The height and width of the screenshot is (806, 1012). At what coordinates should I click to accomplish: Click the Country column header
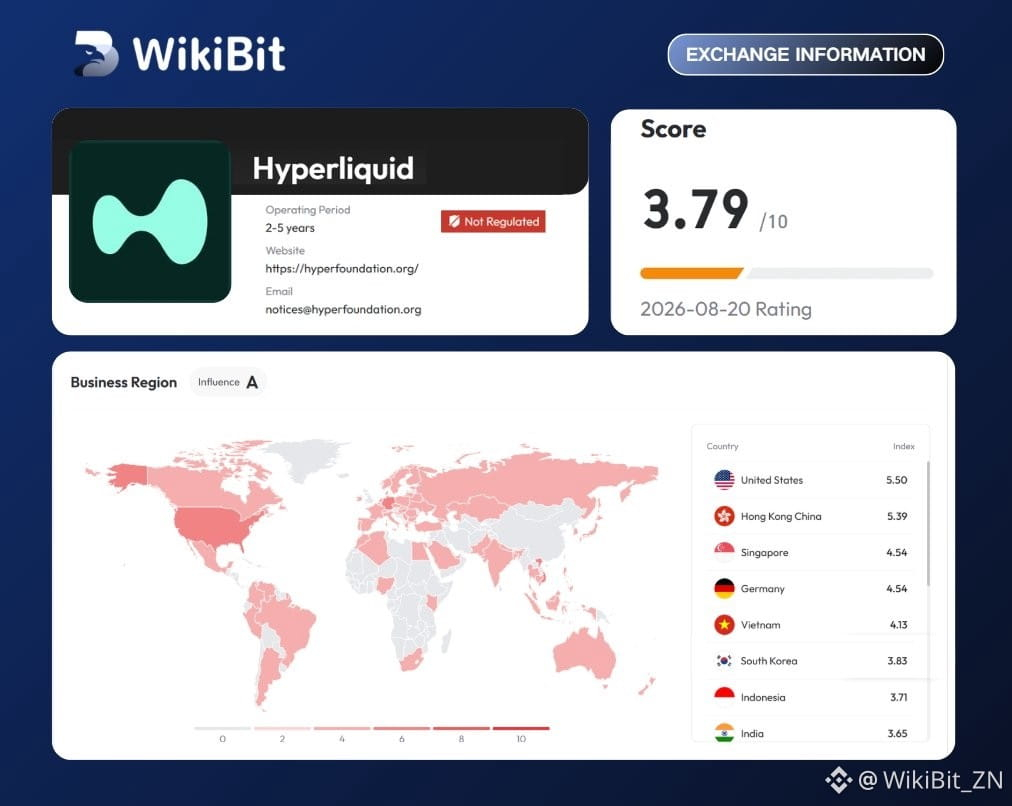tap(722, 446)
